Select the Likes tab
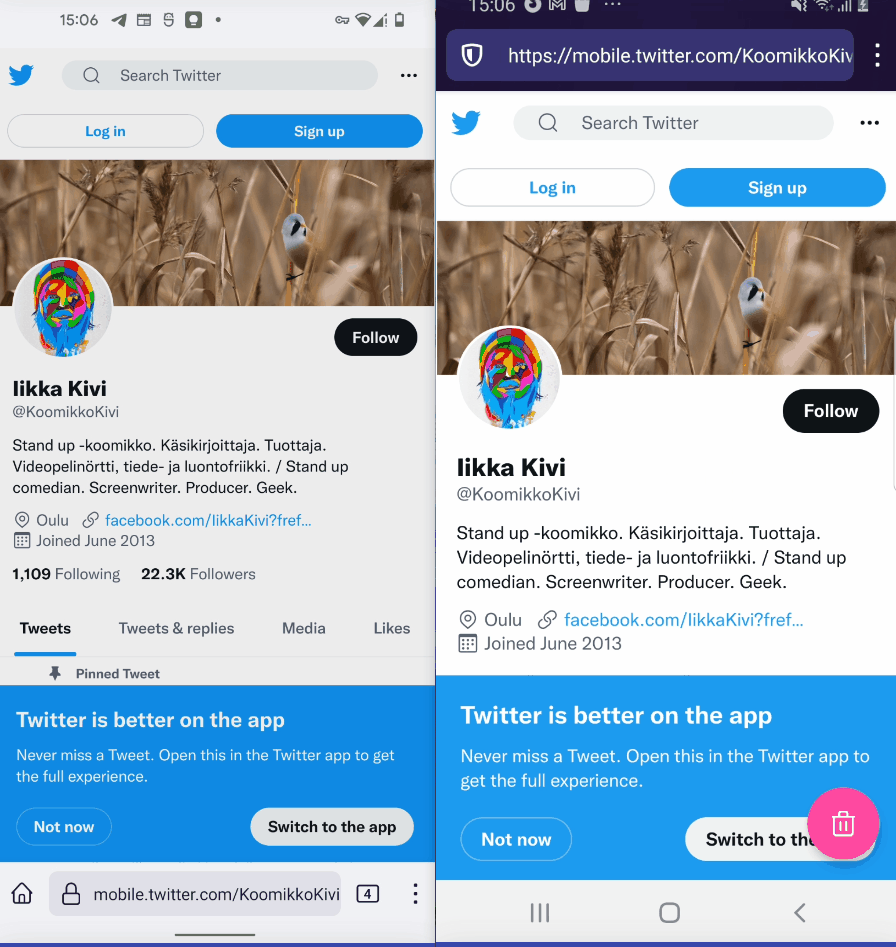The width and height of the screenshot is (896, 947). (391, 629)
